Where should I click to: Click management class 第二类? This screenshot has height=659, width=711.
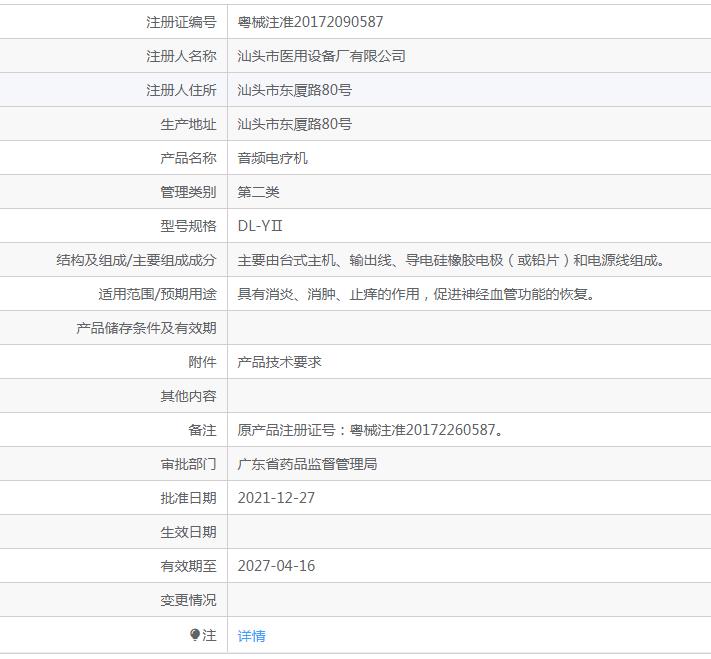point(258,192)
